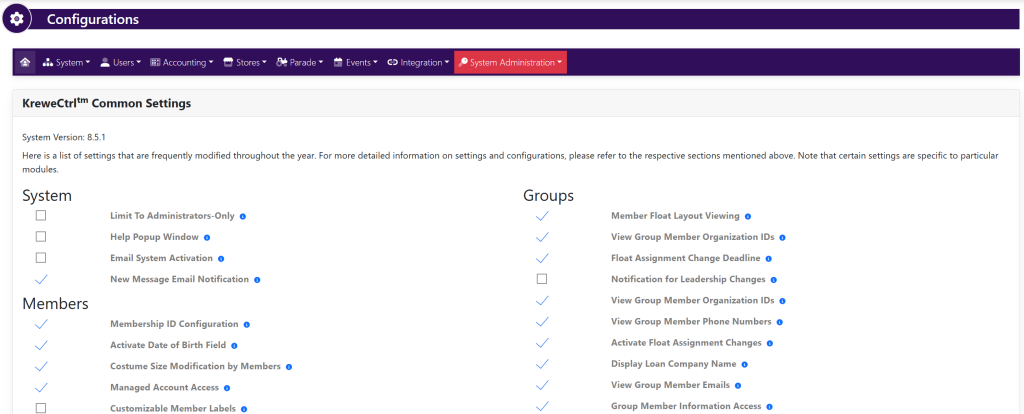Expand the System Administration dropdown
This screenshot has width=1024, height=414.
[x=510, y=62]
